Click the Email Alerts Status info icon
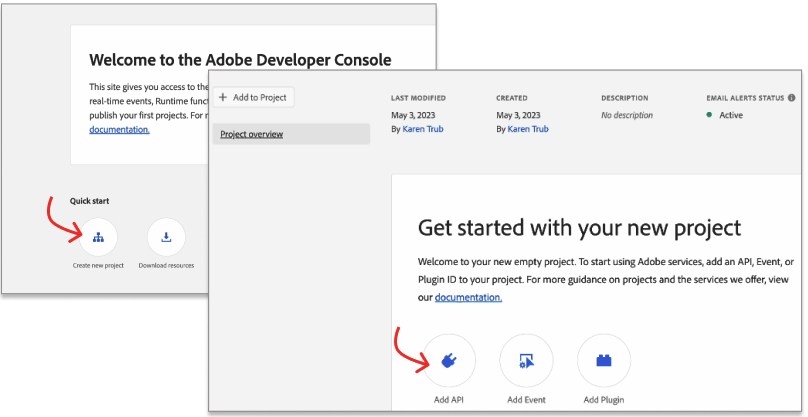The width and height of the screenshot is (808, 417). point(792,98)
